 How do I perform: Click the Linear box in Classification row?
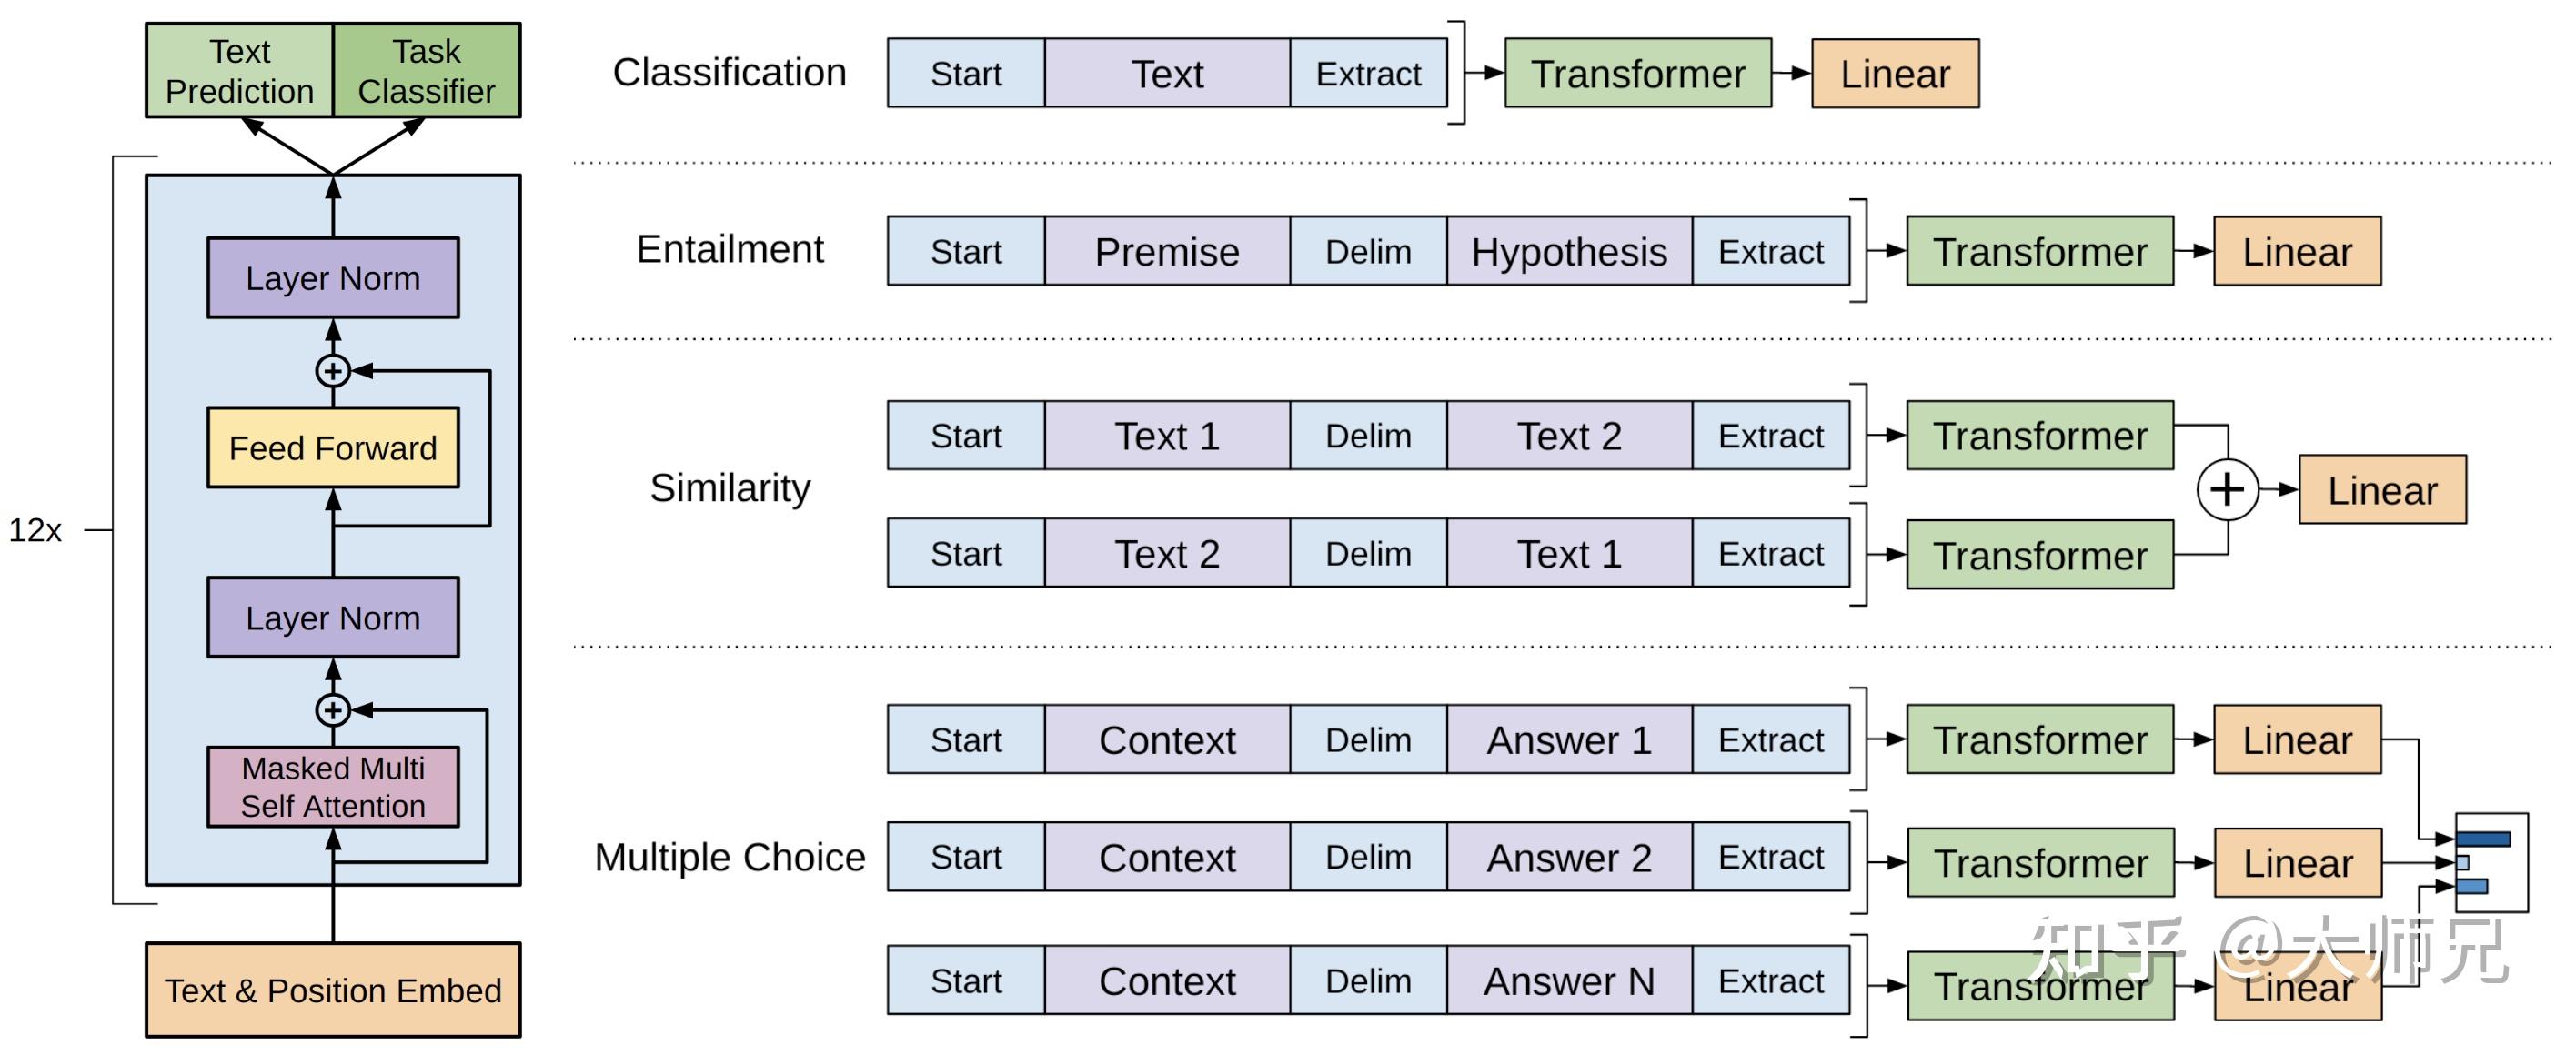tap(1895, 73)
